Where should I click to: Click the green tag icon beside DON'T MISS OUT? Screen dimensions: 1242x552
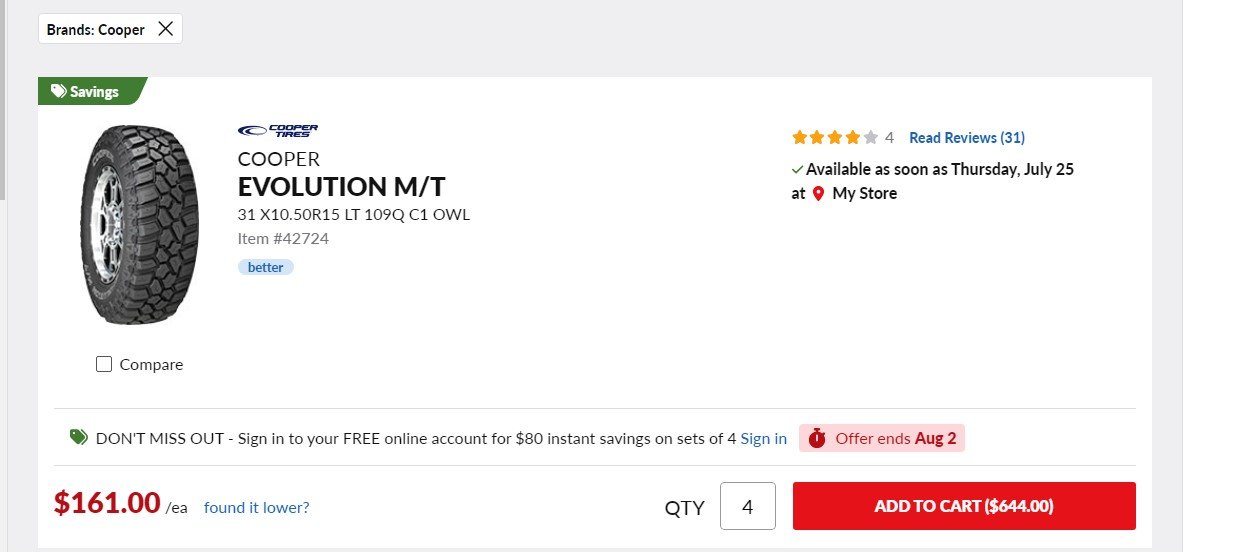pyautogui.click(x=78, y=437)
